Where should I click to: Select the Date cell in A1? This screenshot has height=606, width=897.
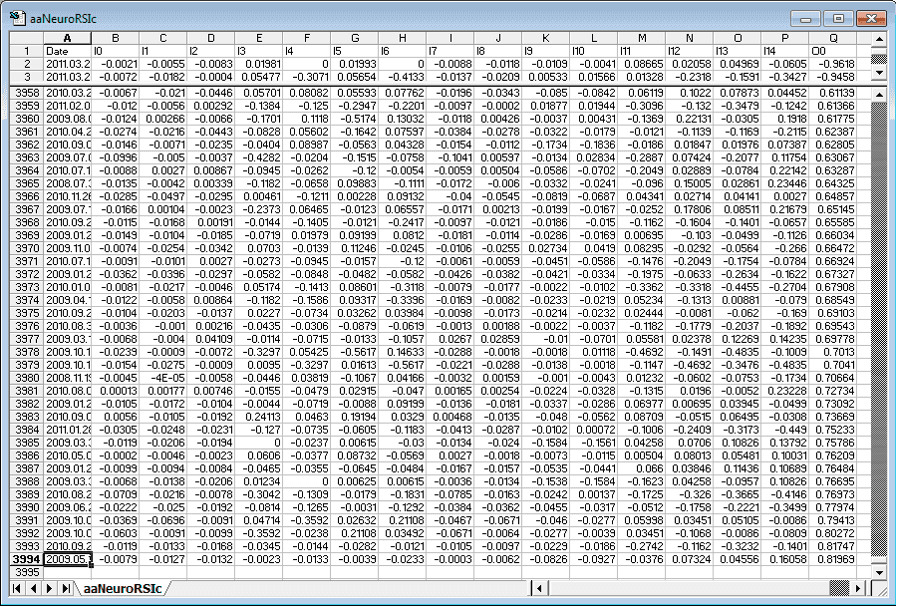(67, 49)
